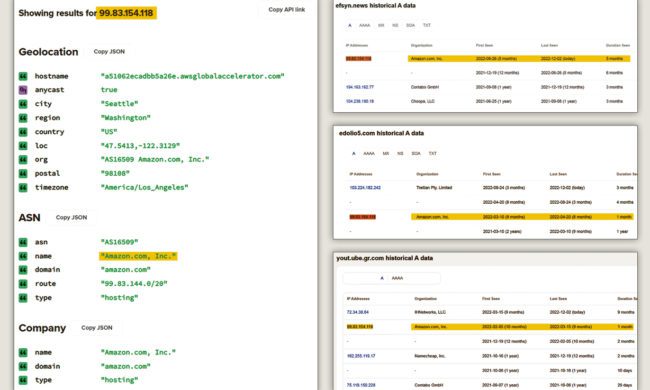Click the green quote icon beside org

[23, 160]
